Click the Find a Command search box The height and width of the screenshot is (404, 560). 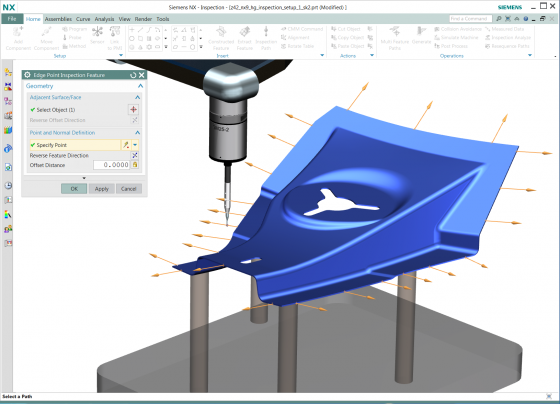470,19
